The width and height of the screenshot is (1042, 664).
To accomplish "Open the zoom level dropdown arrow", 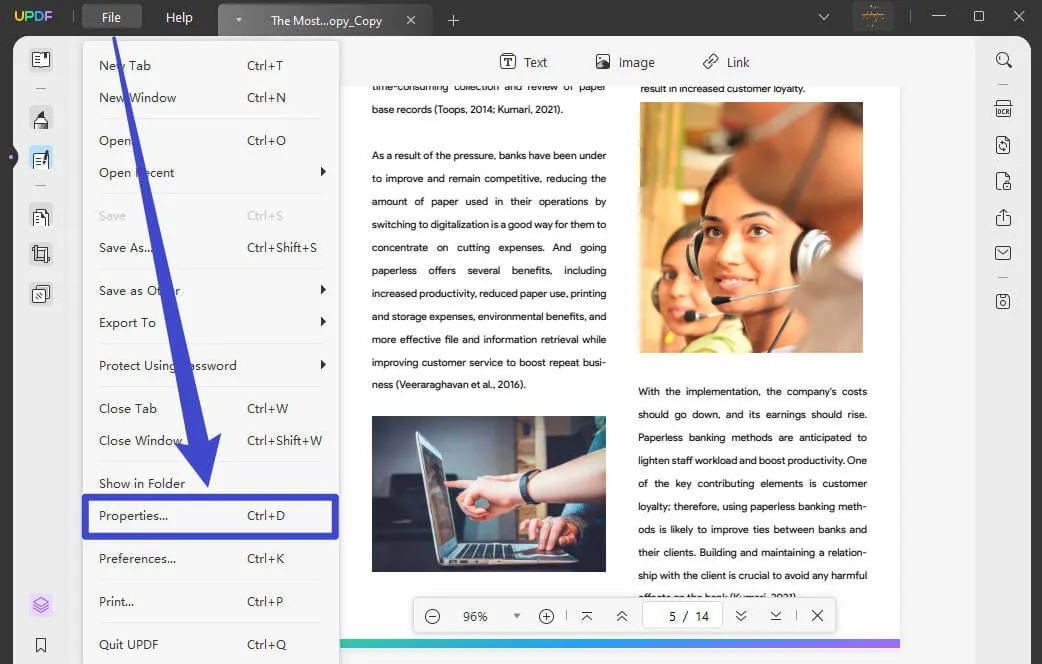I will tap(516, 616).
